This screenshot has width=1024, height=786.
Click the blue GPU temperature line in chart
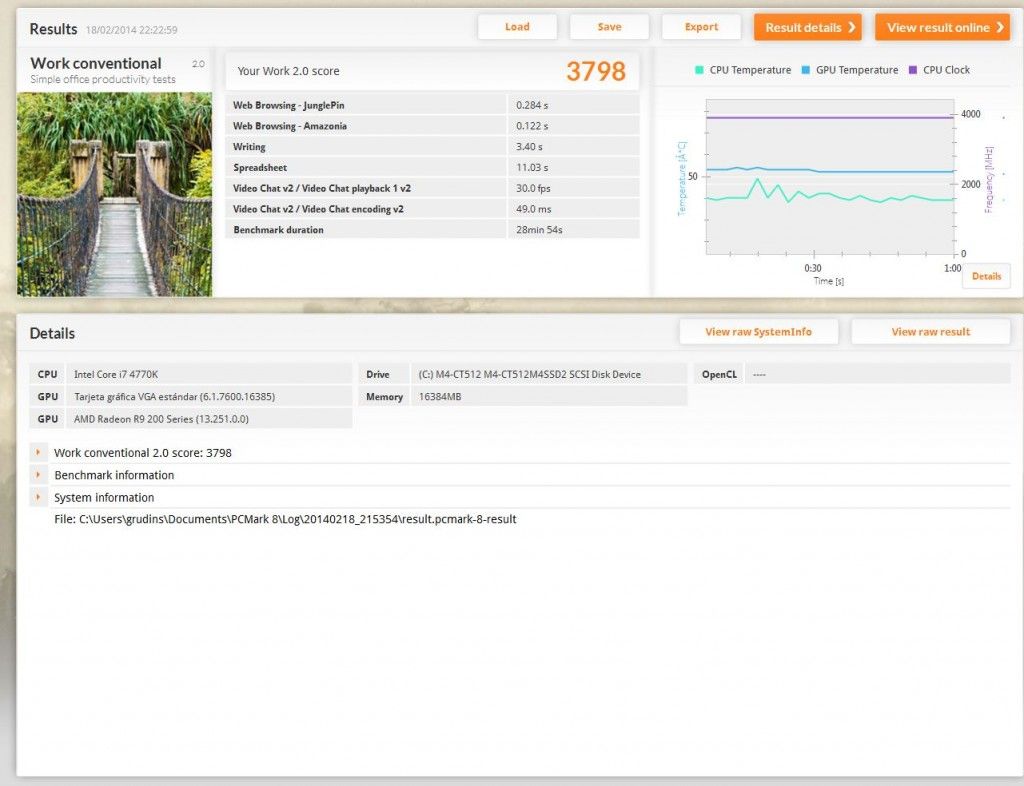[x=829, y=170]
